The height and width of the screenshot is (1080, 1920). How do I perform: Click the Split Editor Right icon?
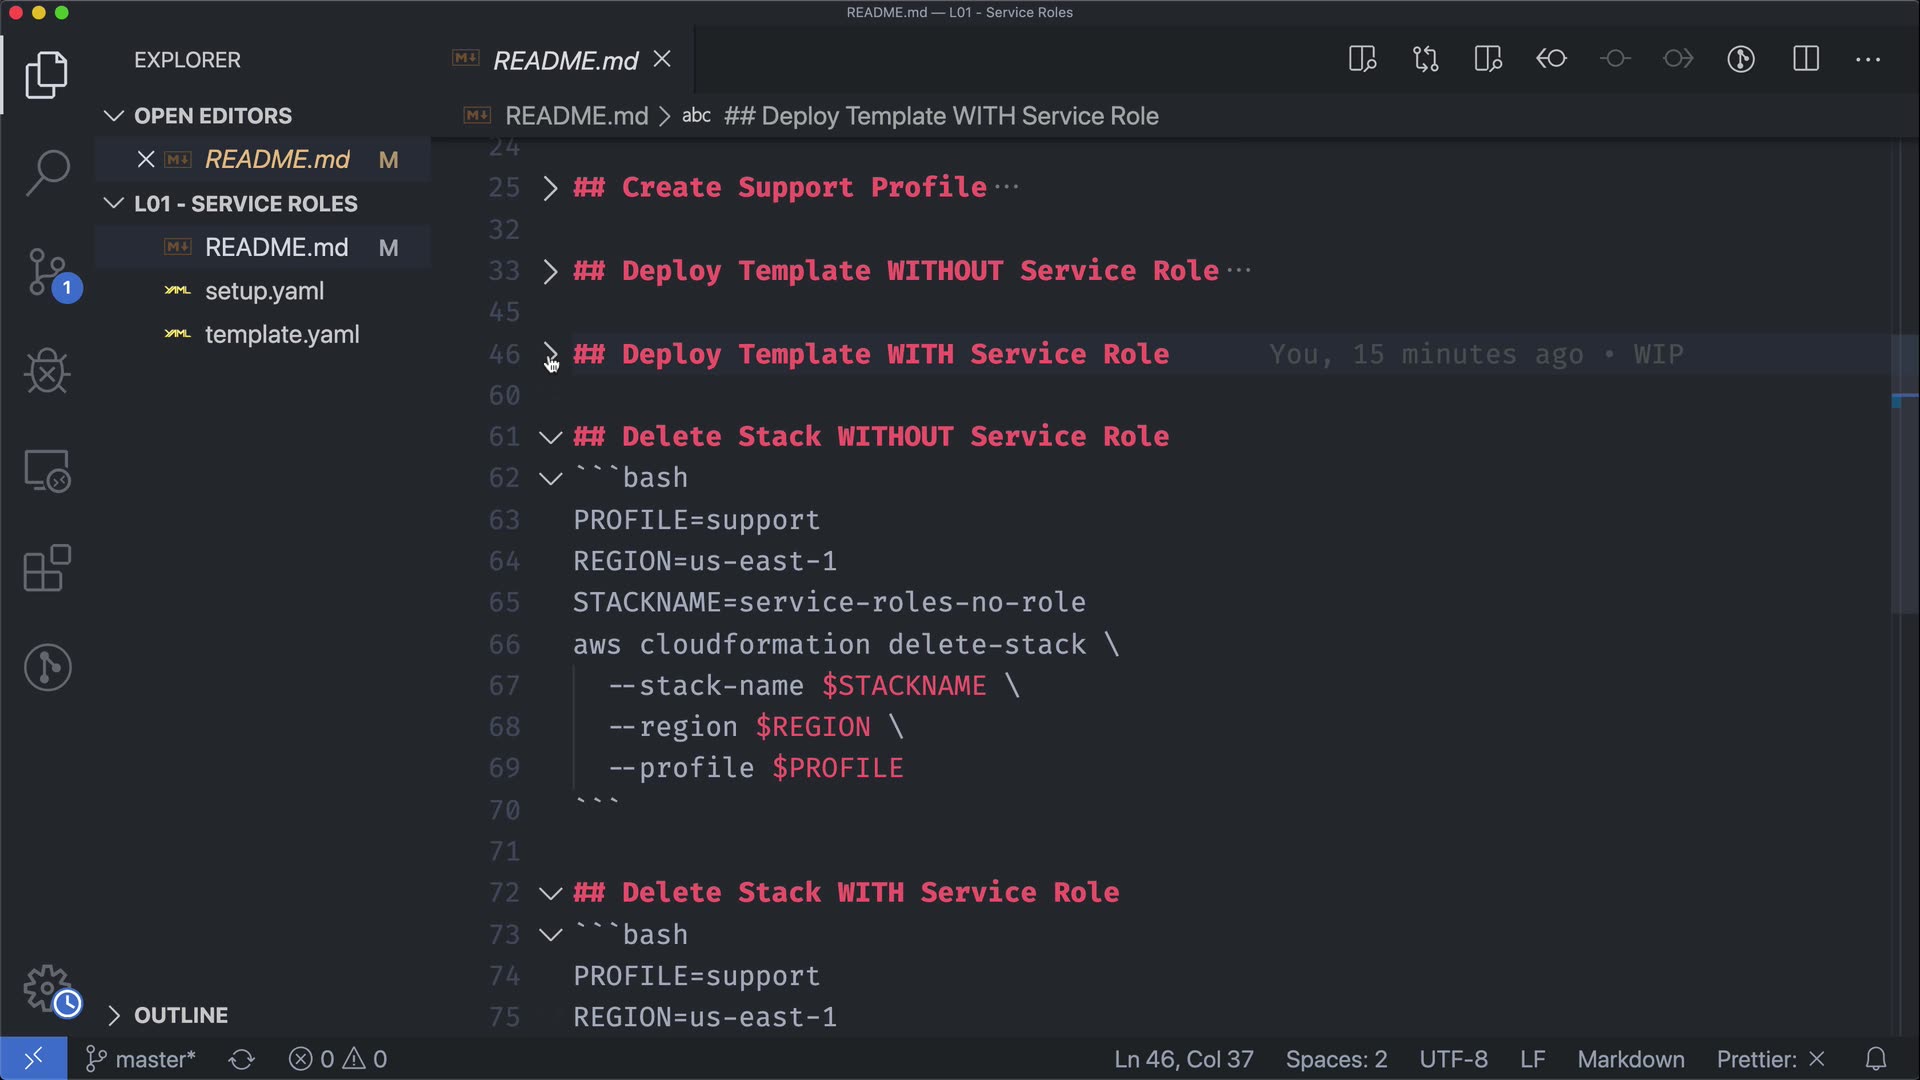1805,60
